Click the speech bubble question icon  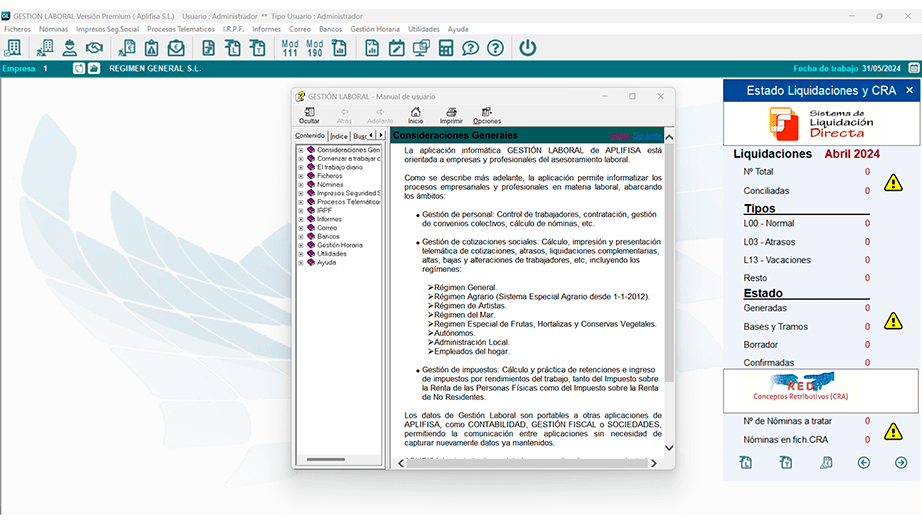pyautogui.click(x=470, y=48)
